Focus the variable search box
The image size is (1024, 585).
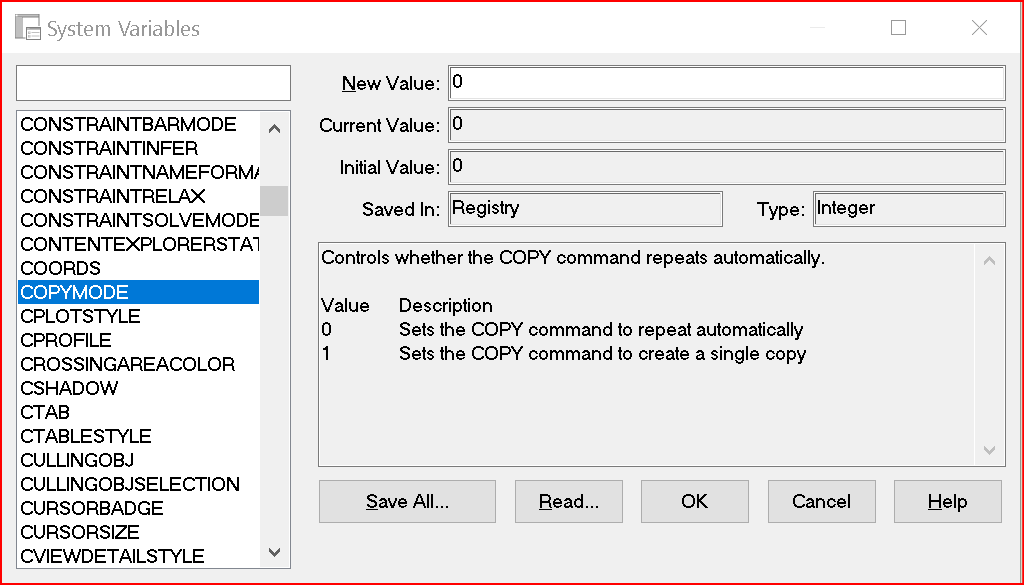[153, 83]
